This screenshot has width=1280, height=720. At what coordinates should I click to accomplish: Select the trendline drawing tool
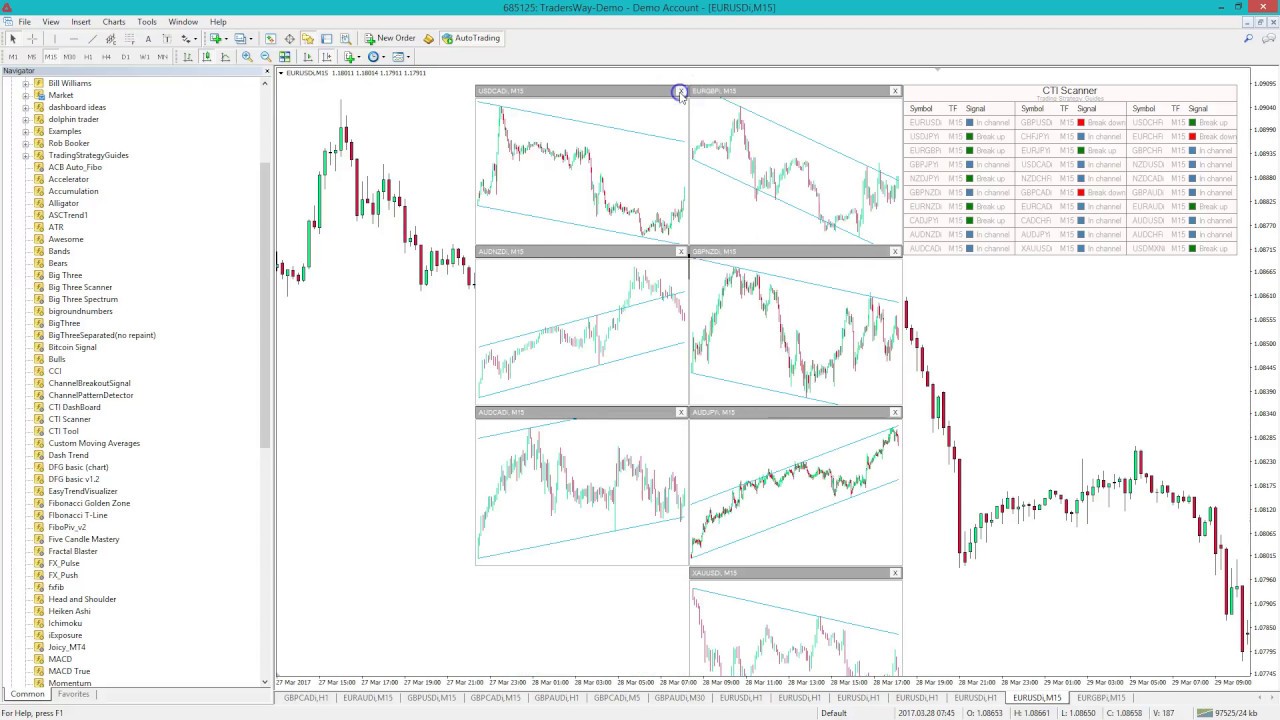(93, 38)
